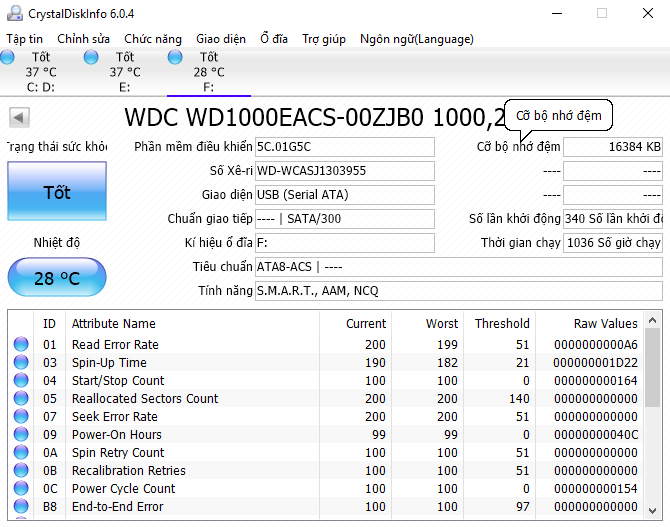Select the End-to-End Error attribute name
Viewport: 670px width, 527px height.
click(118, 506)
